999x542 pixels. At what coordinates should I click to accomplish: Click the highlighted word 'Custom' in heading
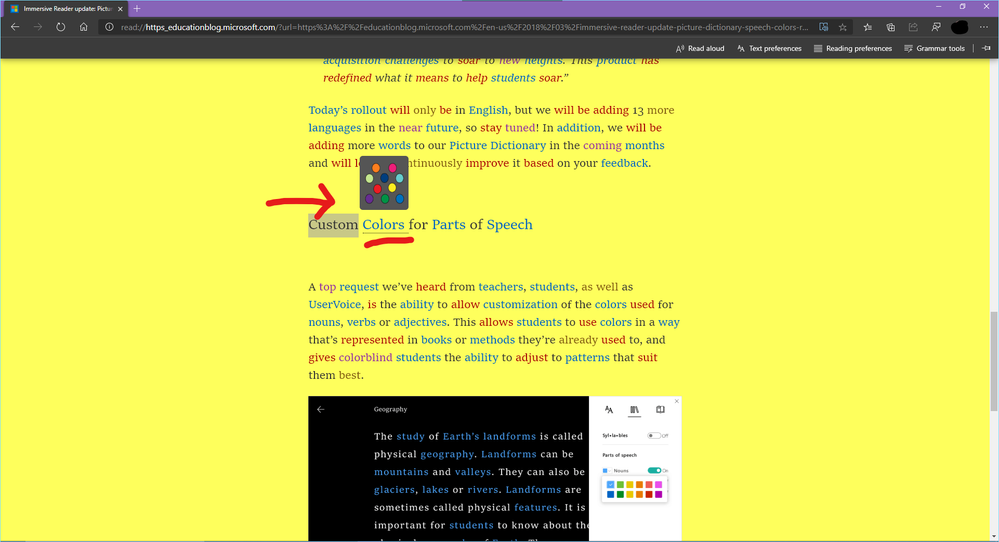[x=333, y=225]
